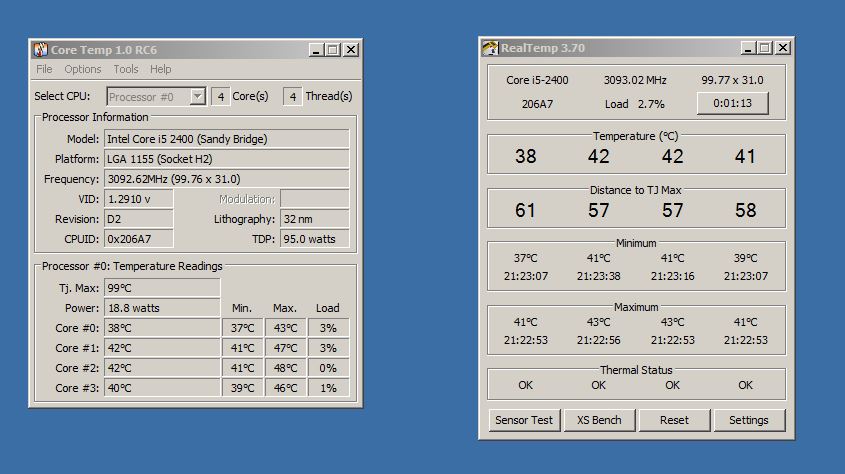
Task: Click Distance to TJ Max value 61
Action: coord(525,210)
